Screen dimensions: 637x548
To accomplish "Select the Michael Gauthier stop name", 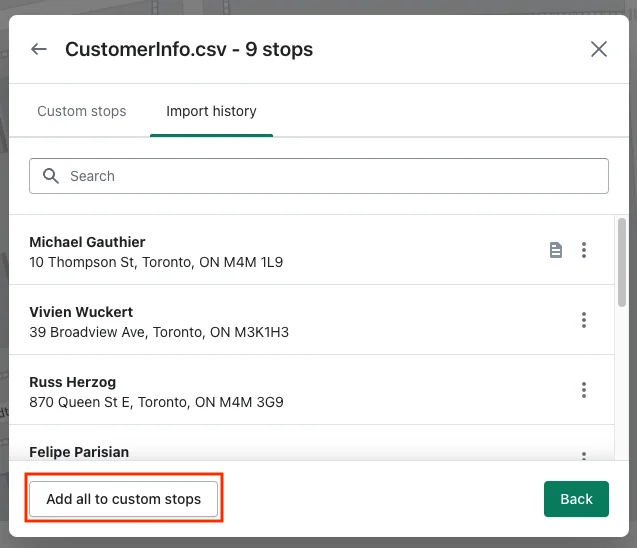I will point(87,242).
